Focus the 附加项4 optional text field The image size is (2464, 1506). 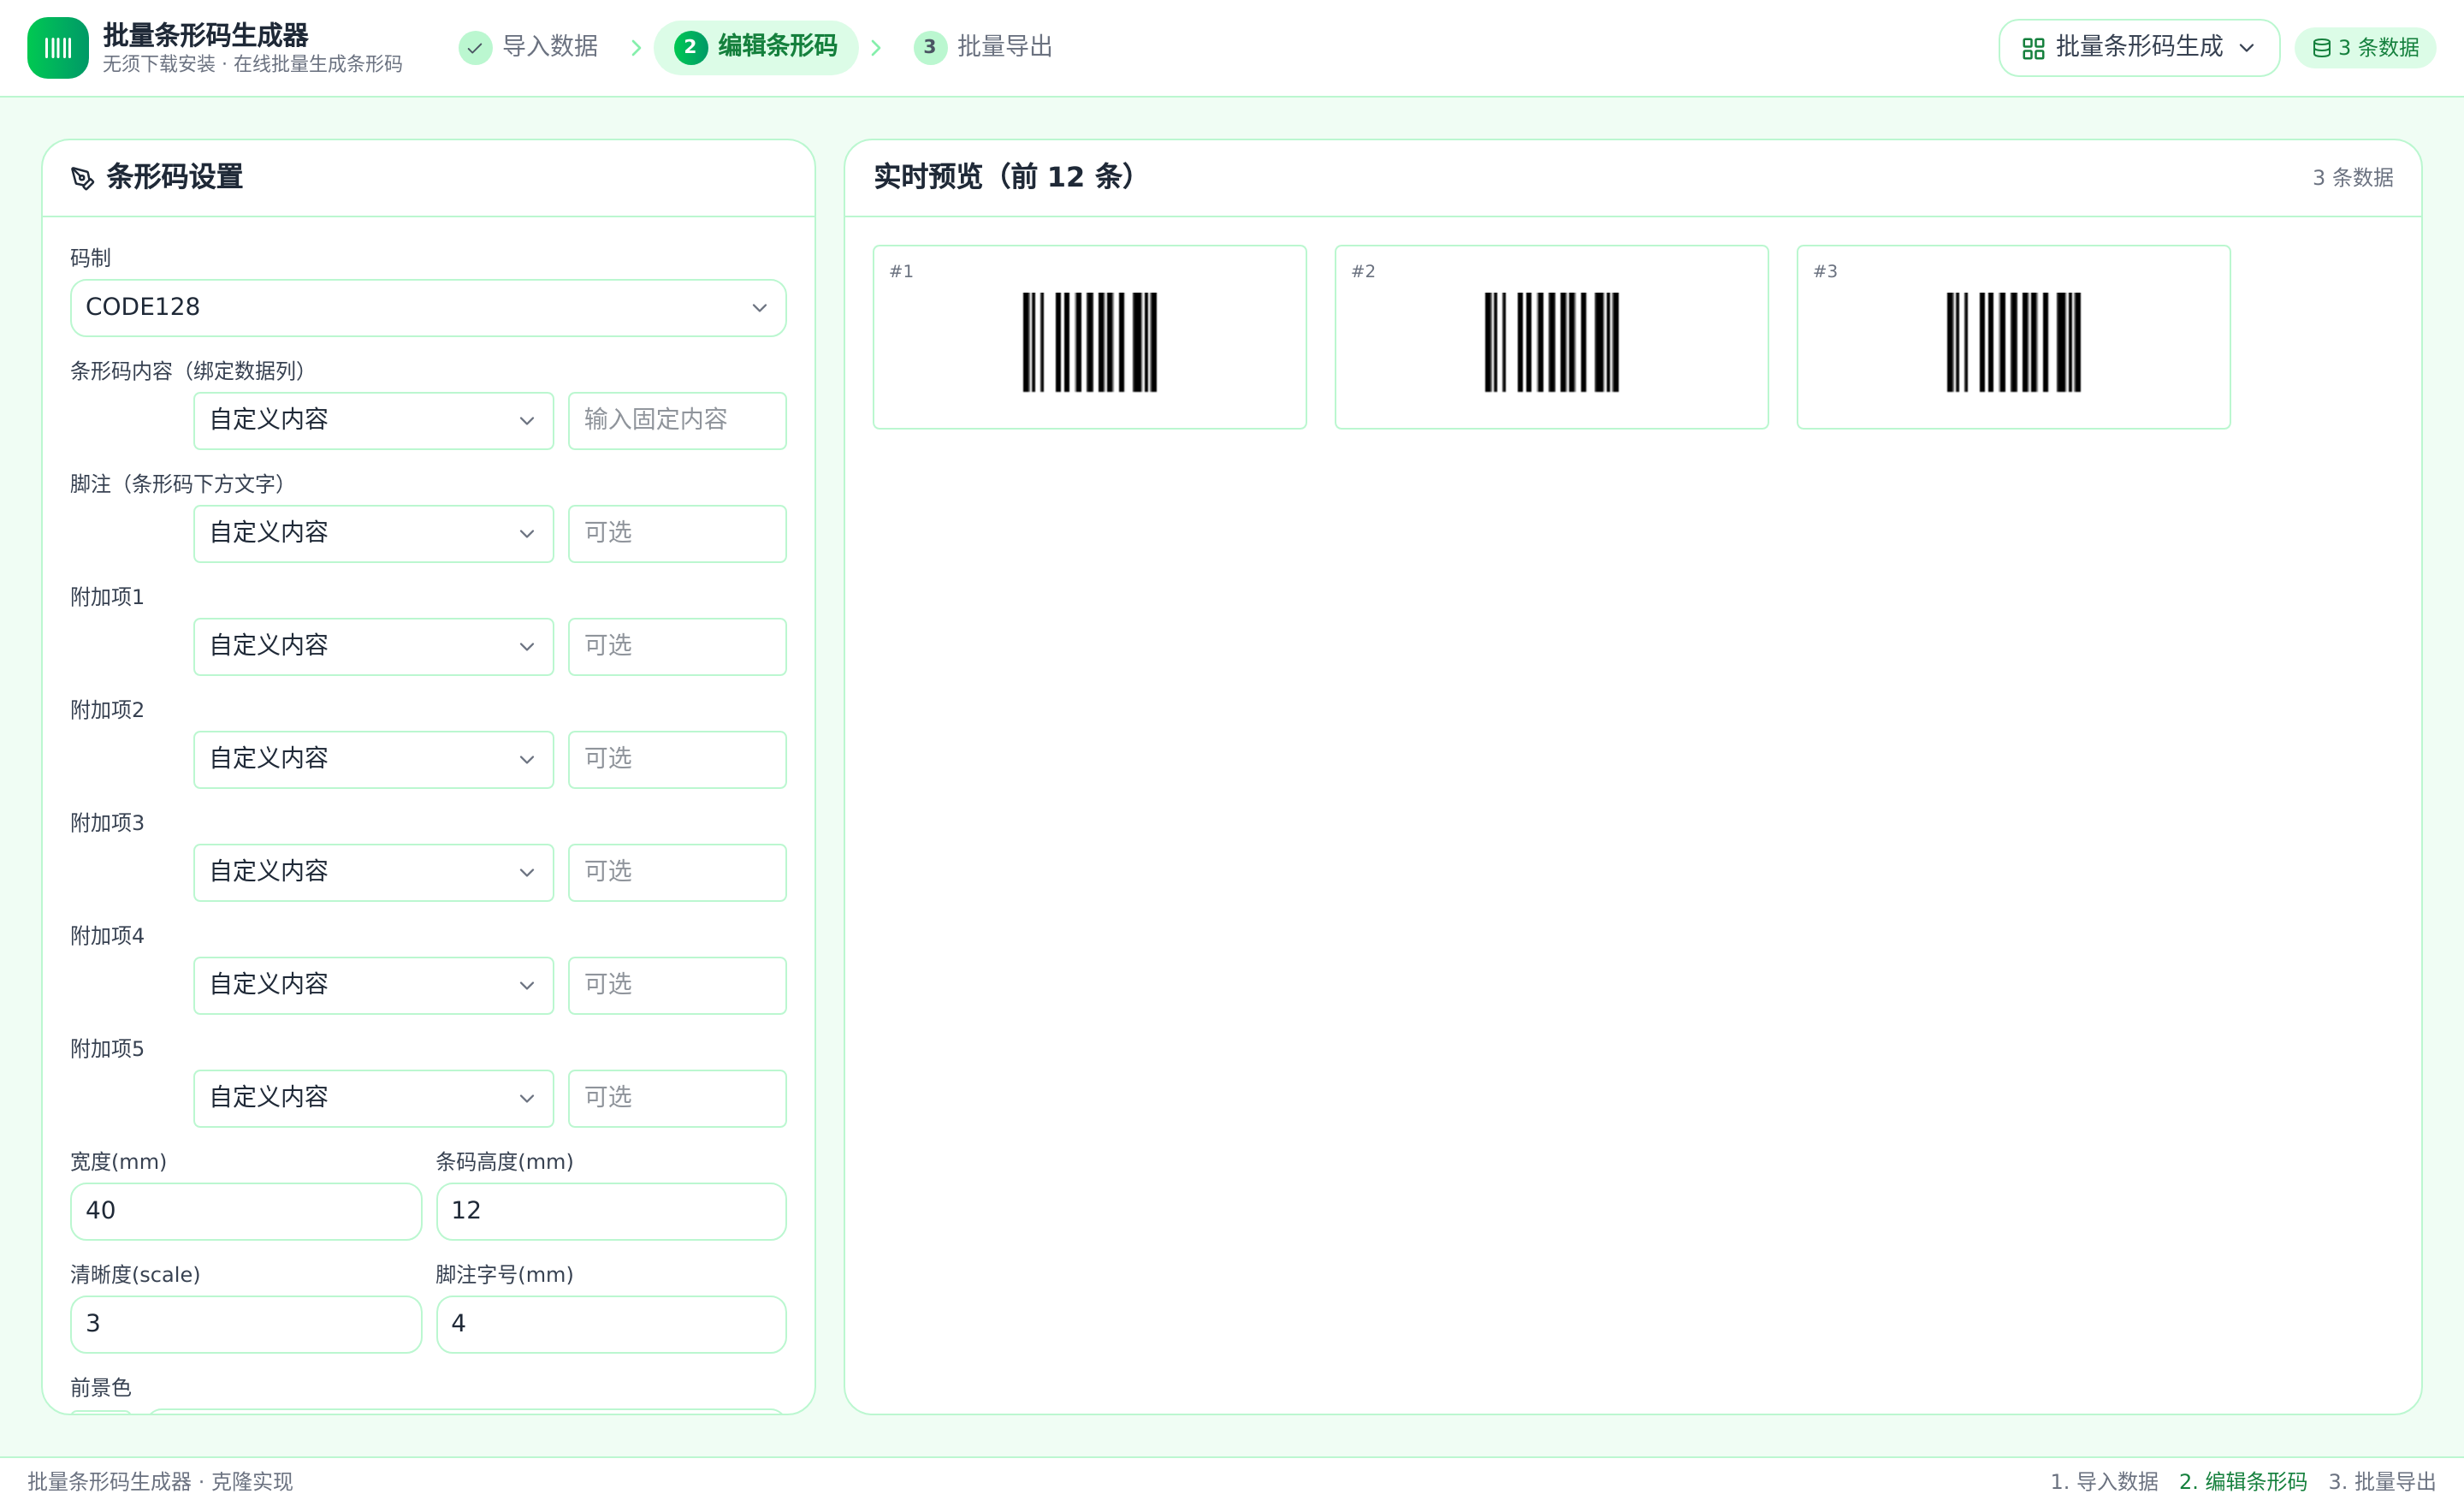(677, 986)
